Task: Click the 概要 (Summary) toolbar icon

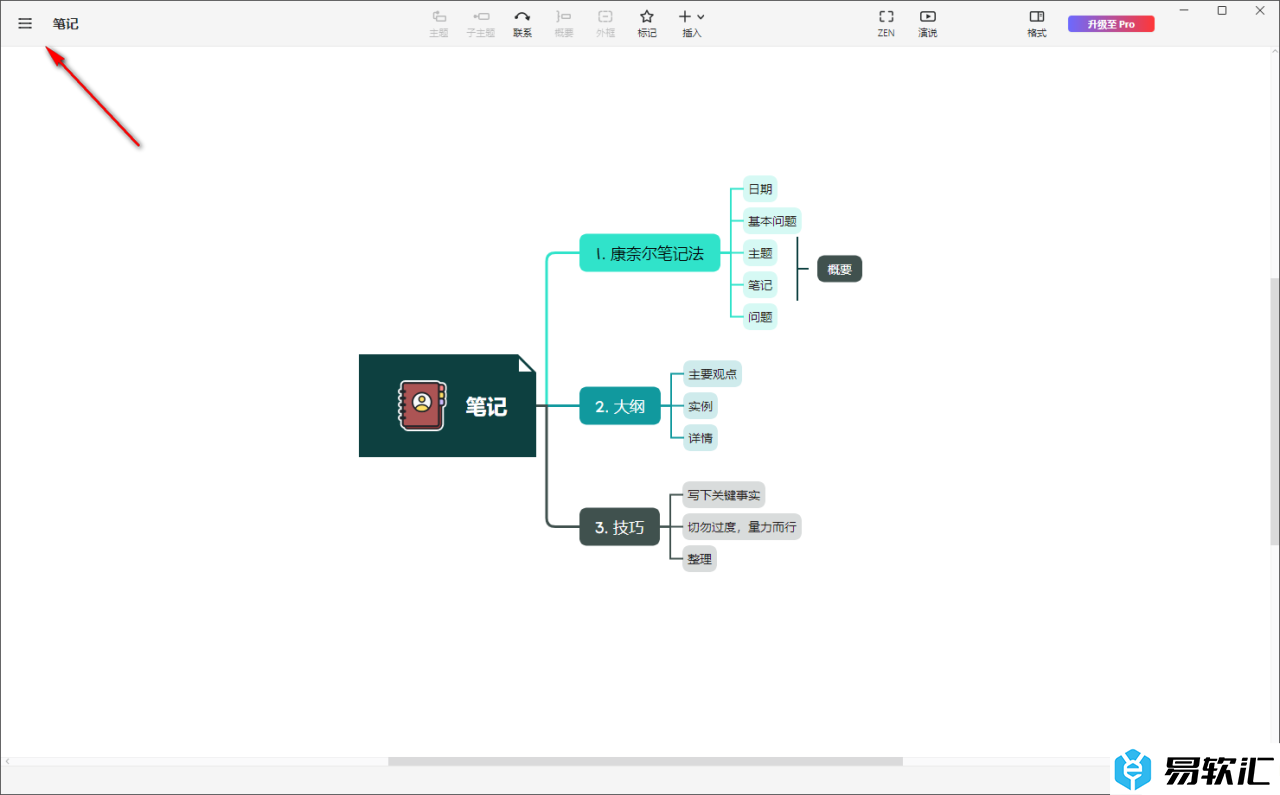Action: click(564, 23)
